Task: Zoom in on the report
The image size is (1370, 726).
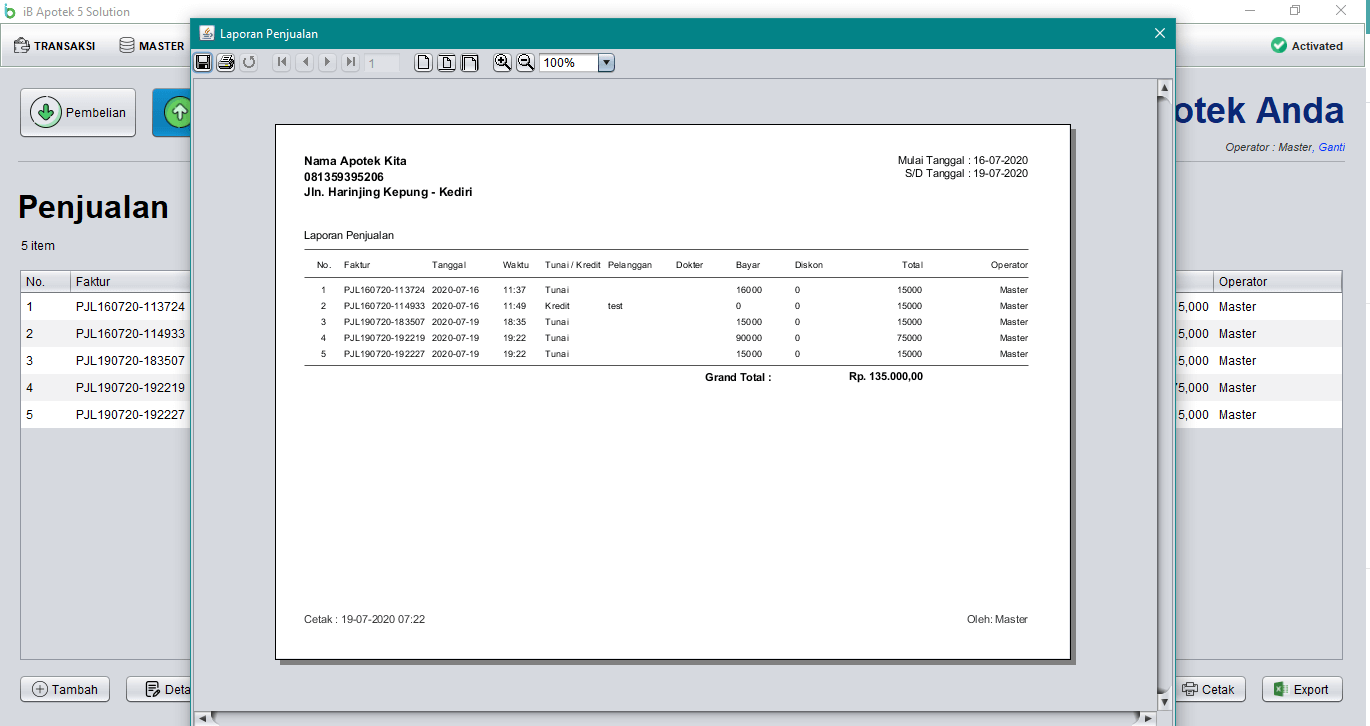Action: [502, 62]
